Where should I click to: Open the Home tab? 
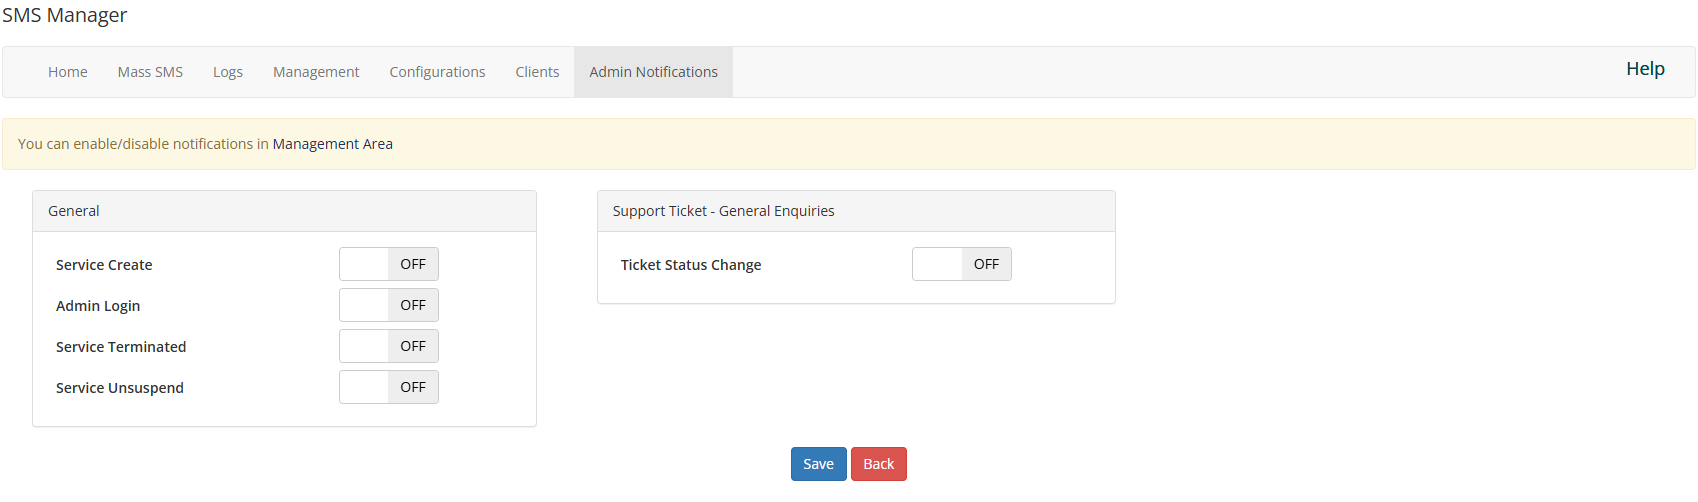coord(68,72)
